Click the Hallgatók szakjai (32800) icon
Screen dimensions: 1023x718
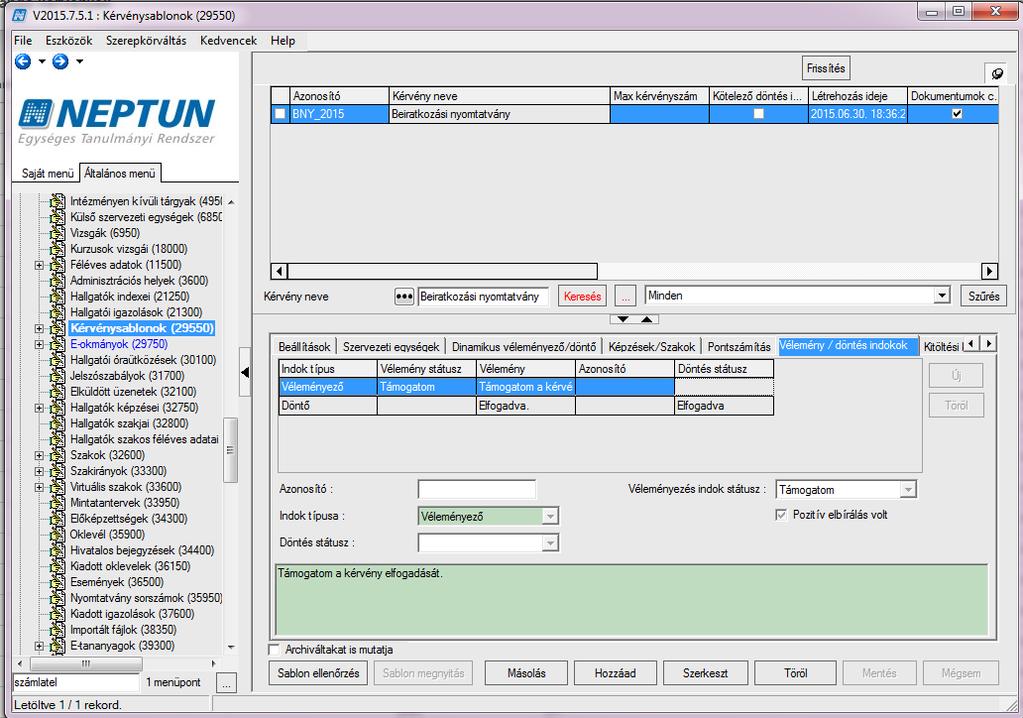[x=58, y=423]
